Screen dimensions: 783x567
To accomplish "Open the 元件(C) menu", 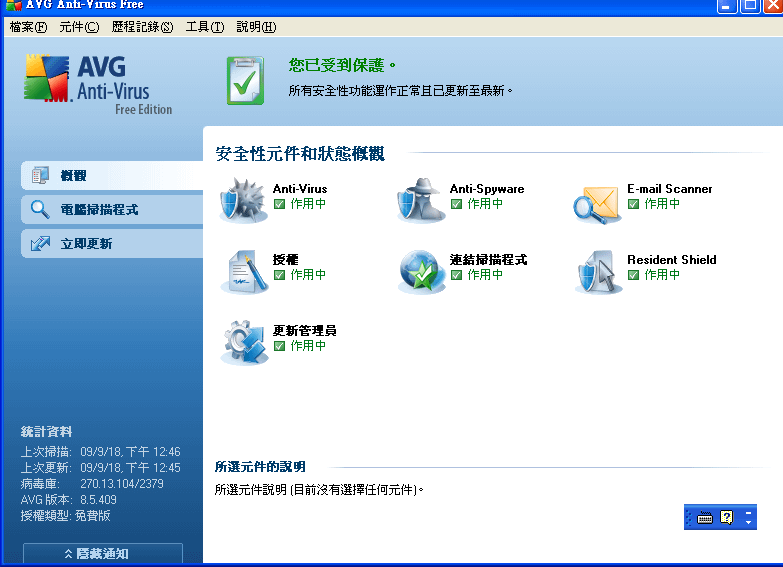I will click(79, 27).
